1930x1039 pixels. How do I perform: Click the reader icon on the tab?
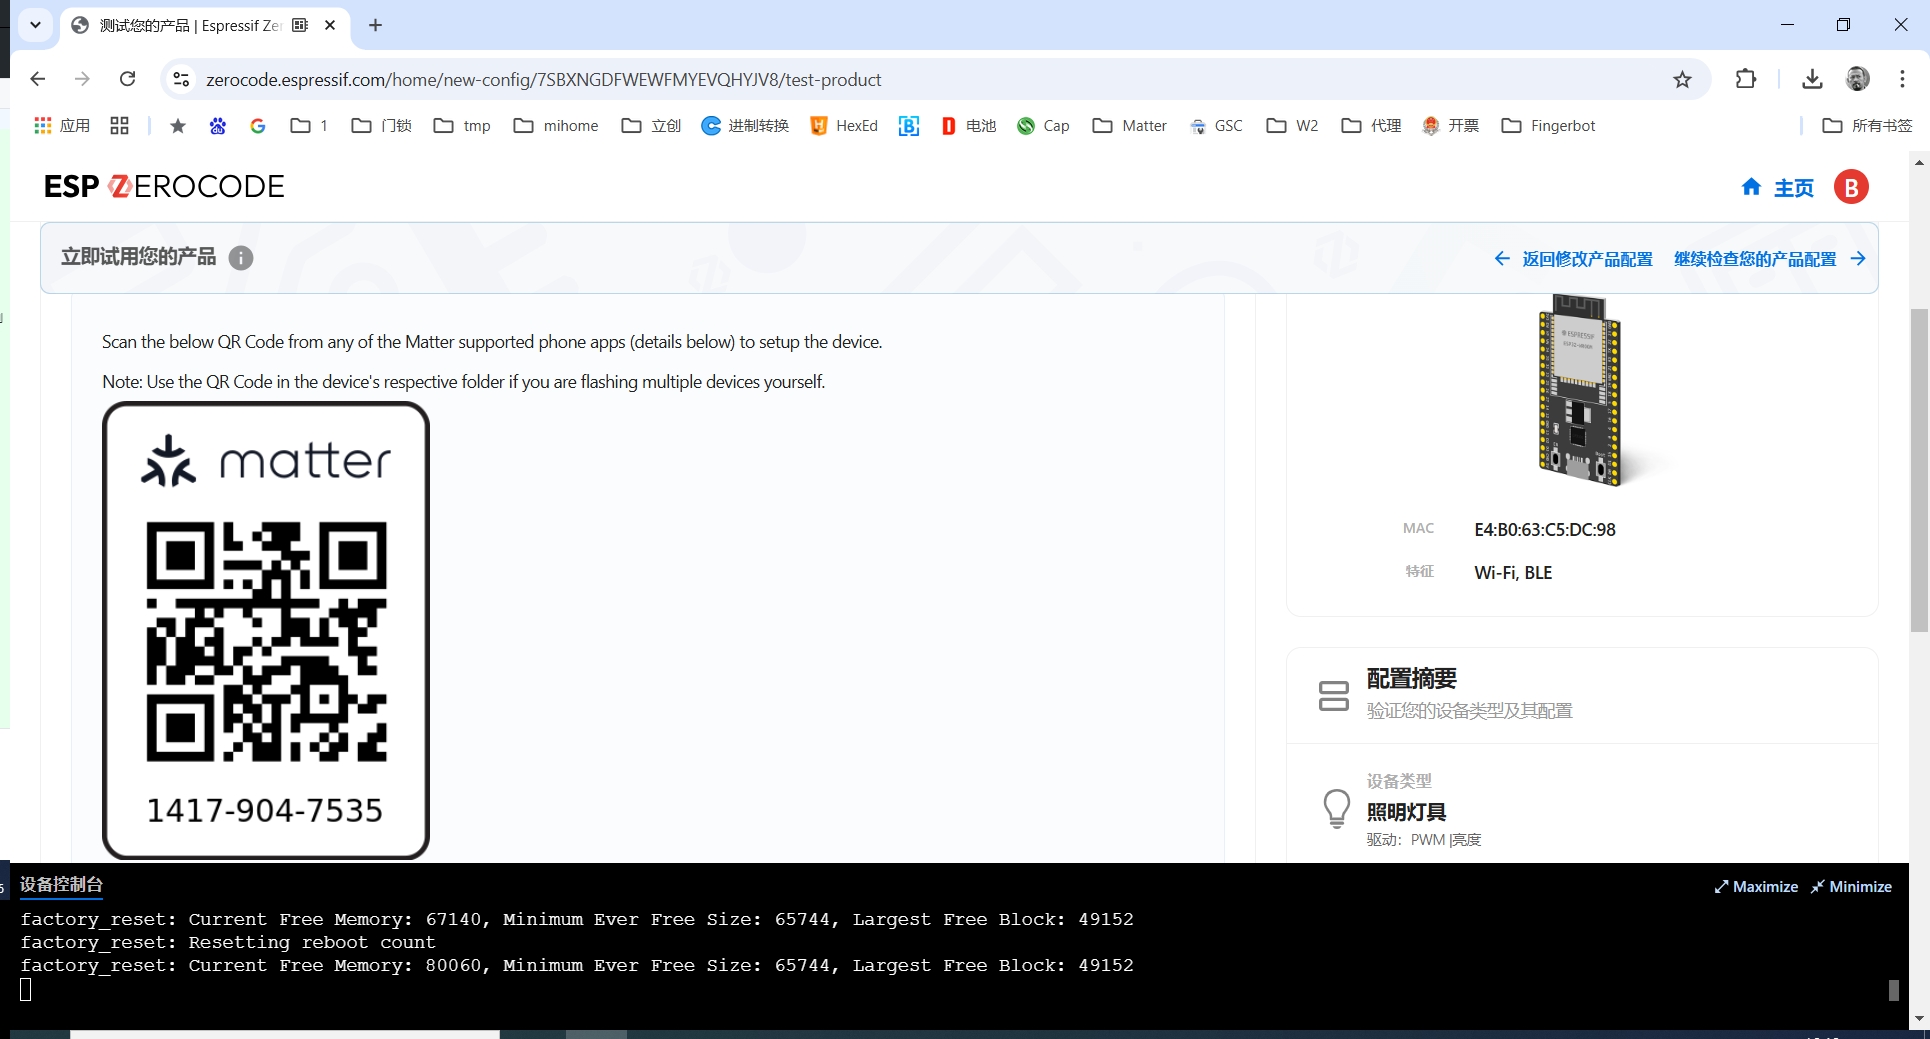pos(300,25)
